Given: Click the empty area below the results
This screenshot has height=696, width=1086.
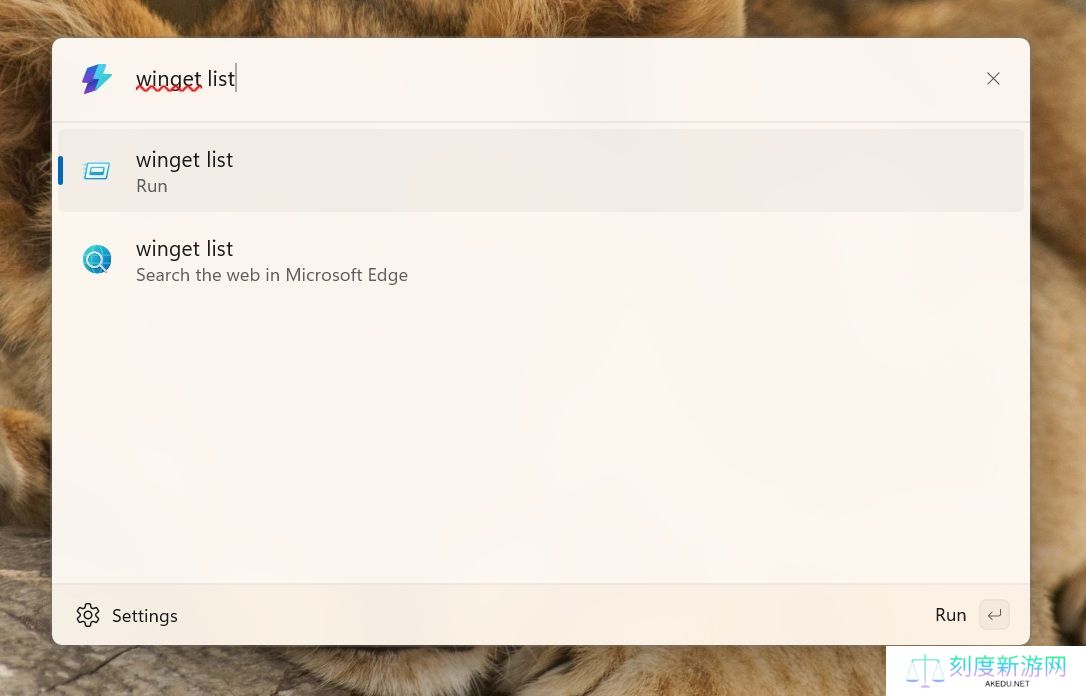Looking at the screenshot, I should [x=540, y=440].
